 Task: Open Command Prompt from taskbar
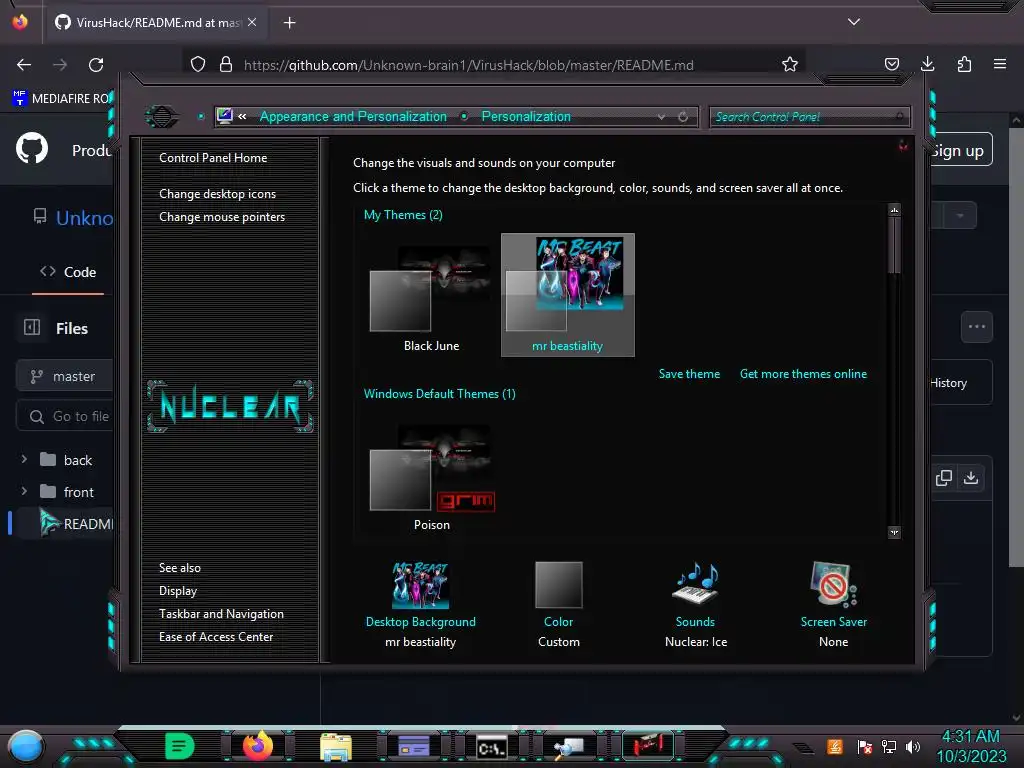click(492, 747)
